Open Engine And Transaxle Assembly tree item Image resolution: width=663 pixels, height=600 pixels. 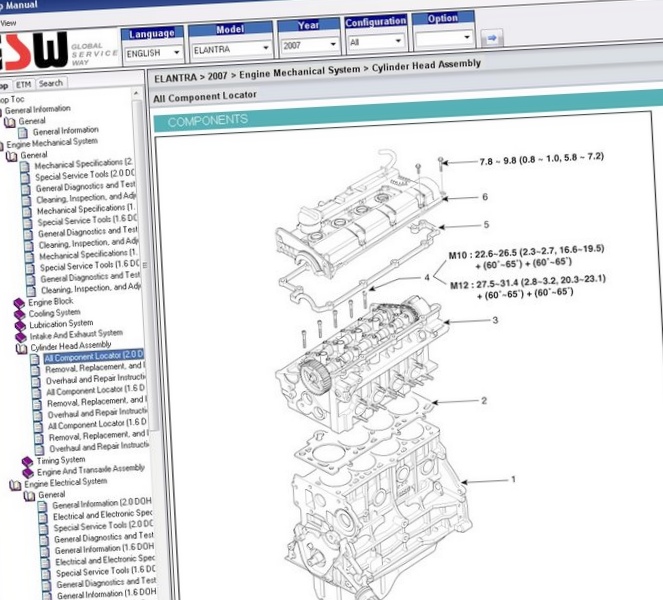pyautogui.click(x=91, y=470)
